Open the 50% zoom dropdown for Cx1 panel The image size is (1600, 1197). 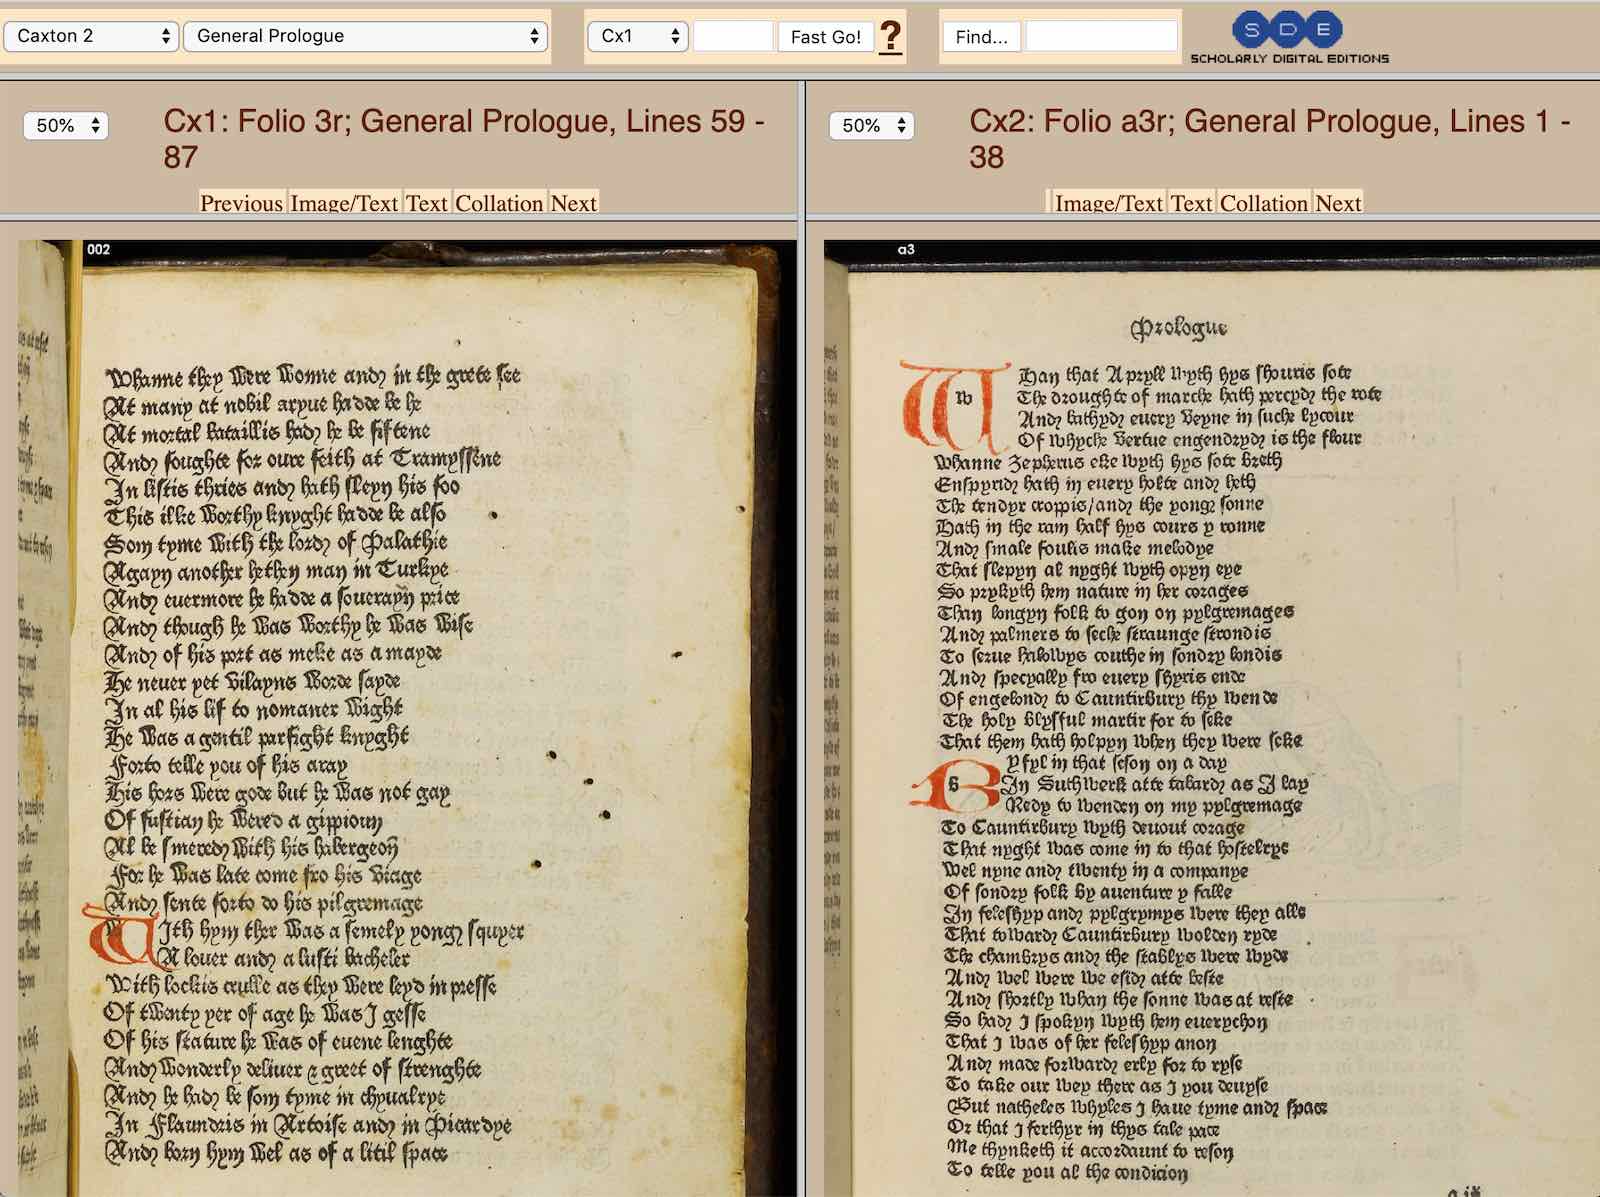click(x=66, y=125)
